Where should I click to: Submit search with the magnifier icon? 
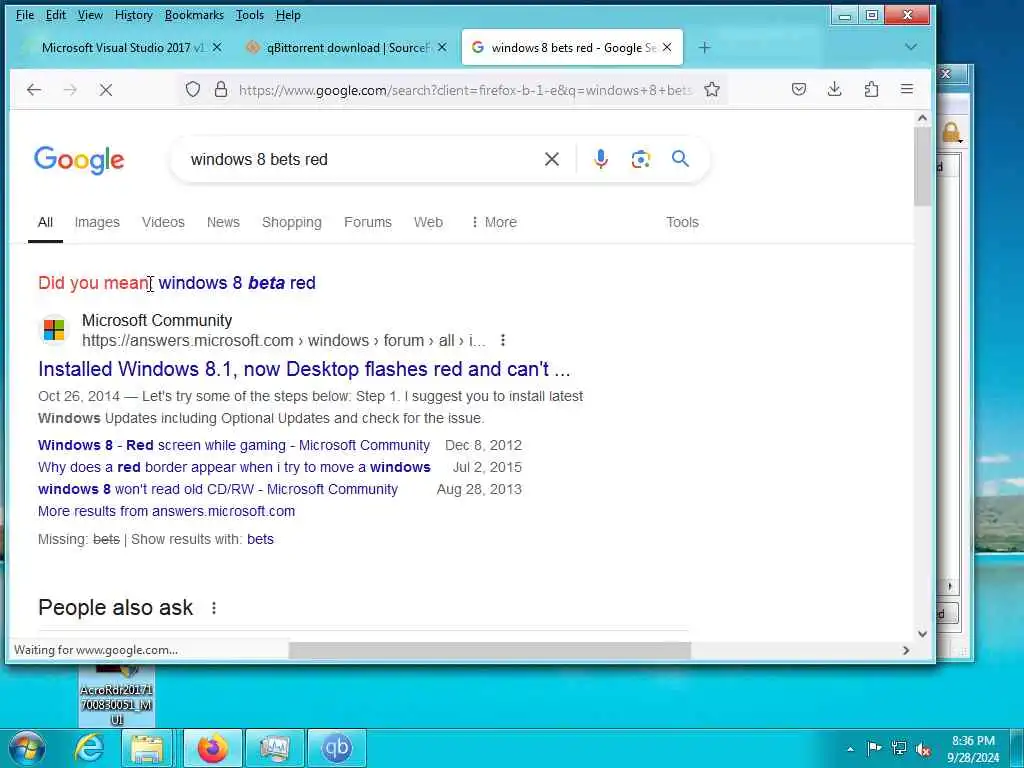(x=680, y=159)
